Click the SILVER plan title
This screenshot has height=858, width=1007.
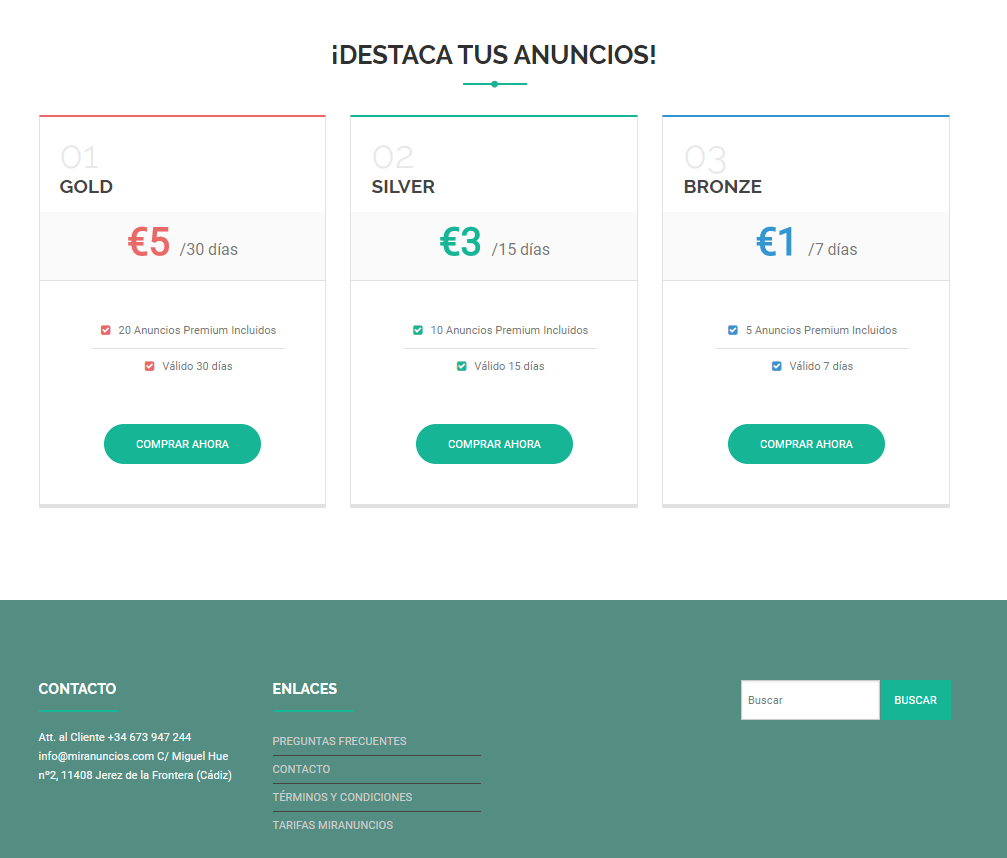403,187
